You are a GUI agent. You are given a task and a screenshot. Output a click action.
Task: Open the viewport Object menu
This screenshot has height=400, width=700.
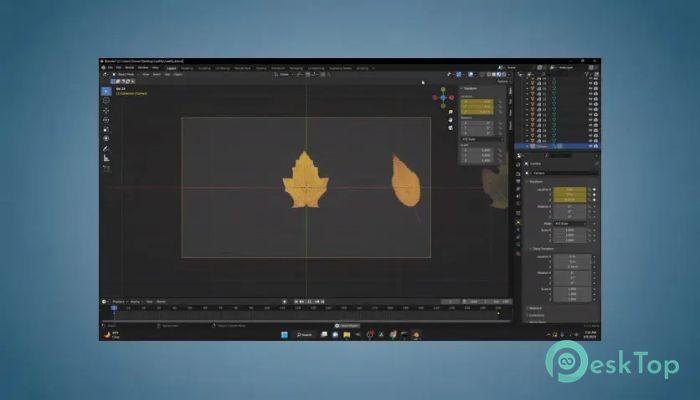[178, 75]
